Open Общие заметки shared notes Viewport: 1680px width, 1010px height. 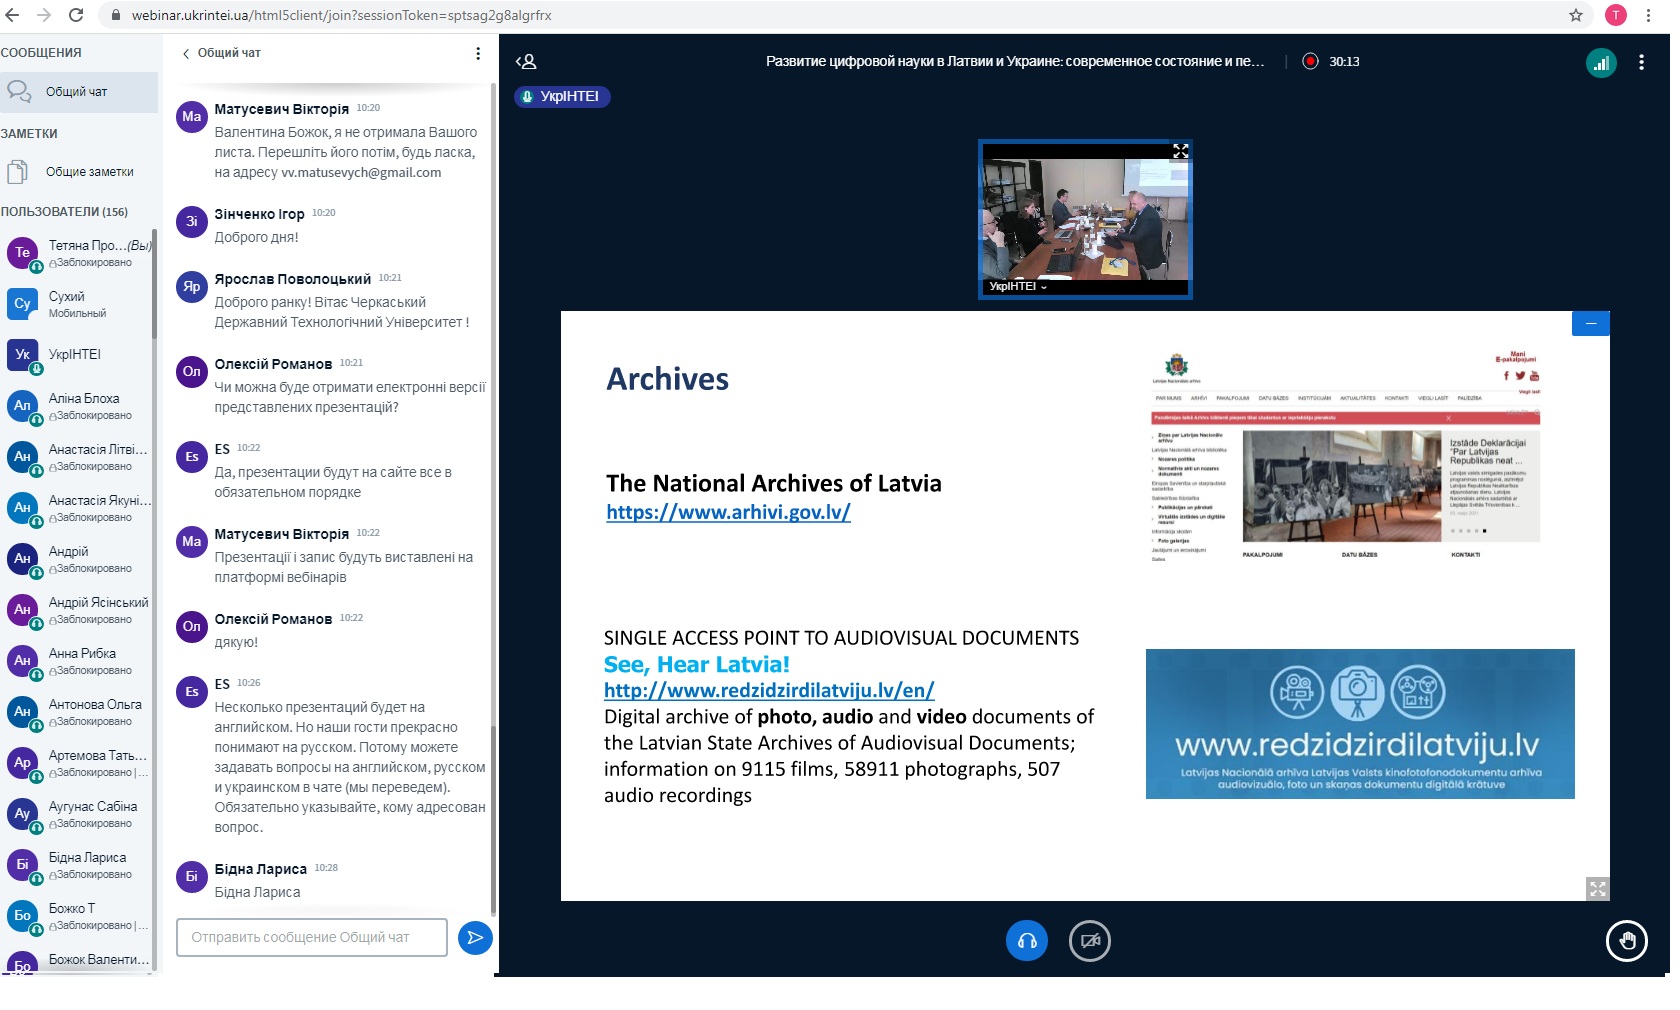(79, 172)
